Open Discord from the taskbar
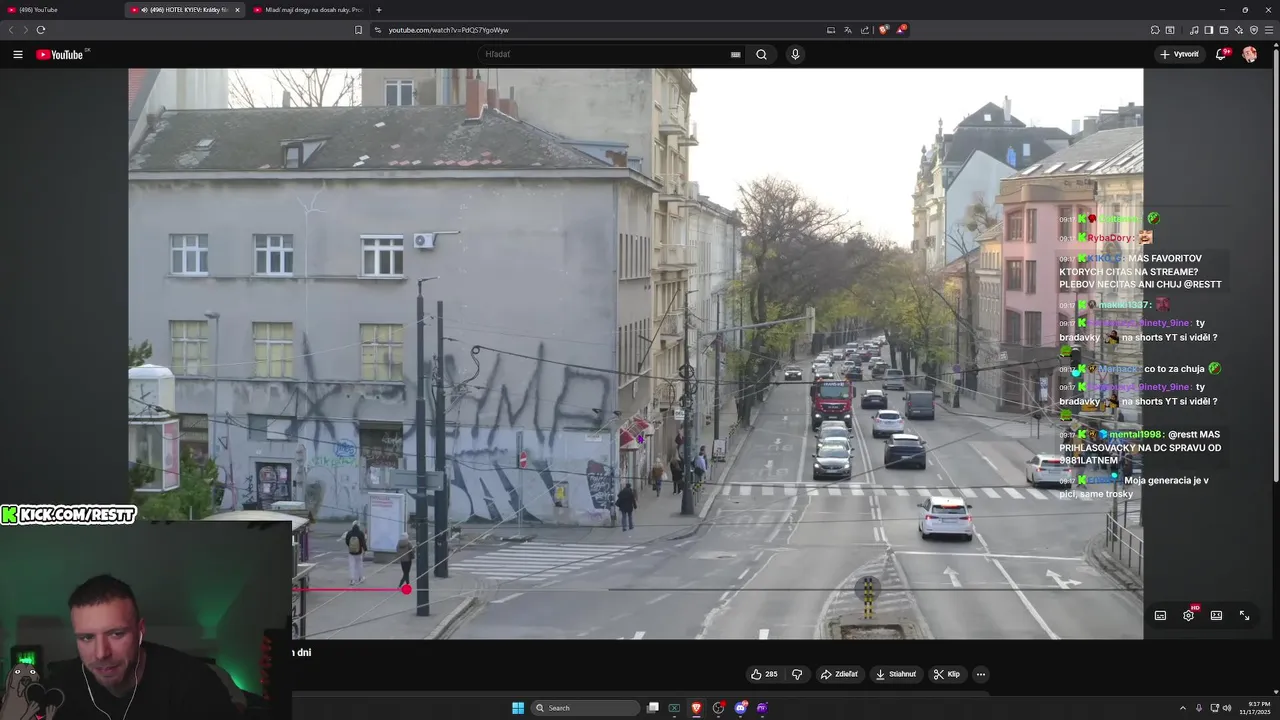 741,708
